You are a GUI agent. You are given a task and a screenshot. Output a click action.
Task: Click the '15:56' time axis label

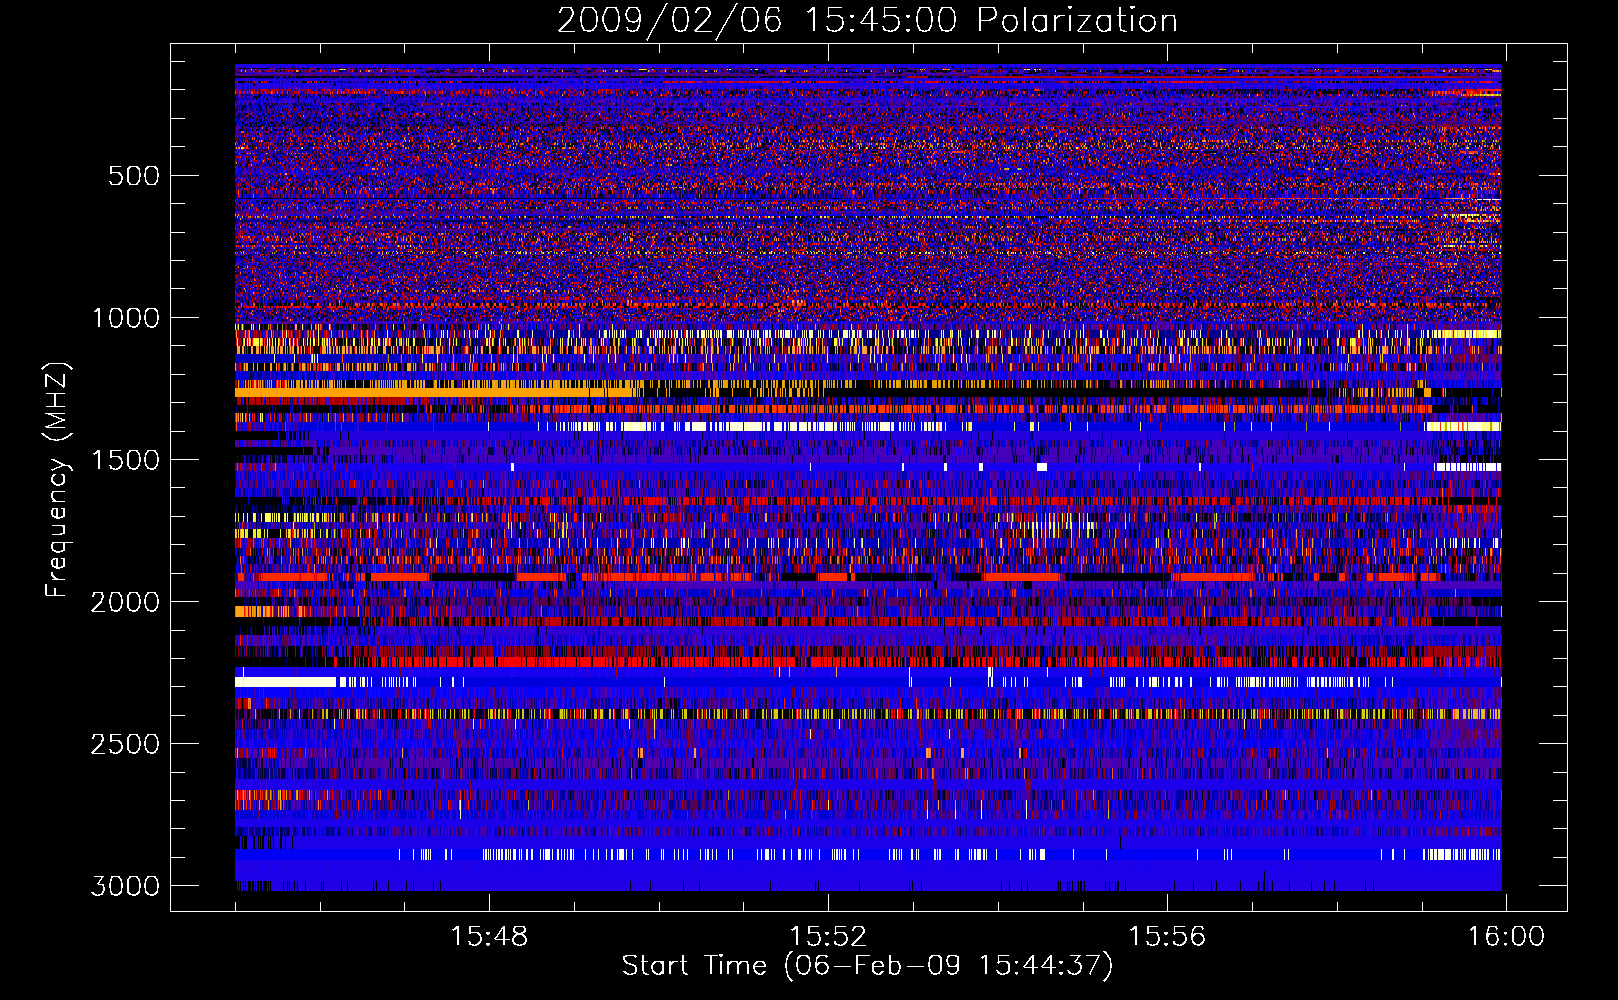[x=1167, y=937]
